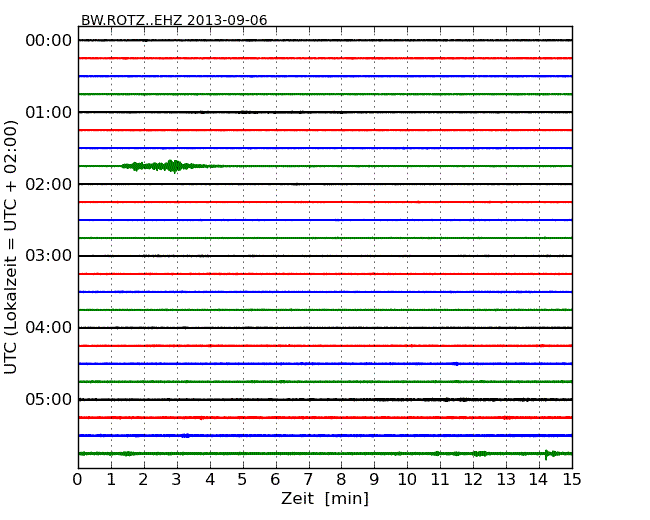Screen dimensions: 650x520
Task: Click x-axis tick label 0
Action: click(x=78, y=480)
